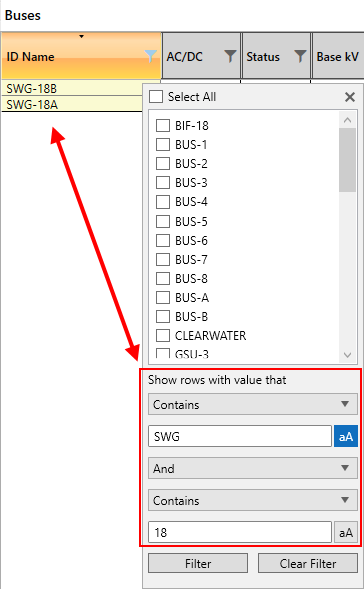Apply with the Filter button
The width and height of the screenshot is (364, 589).
pos(198,563)
